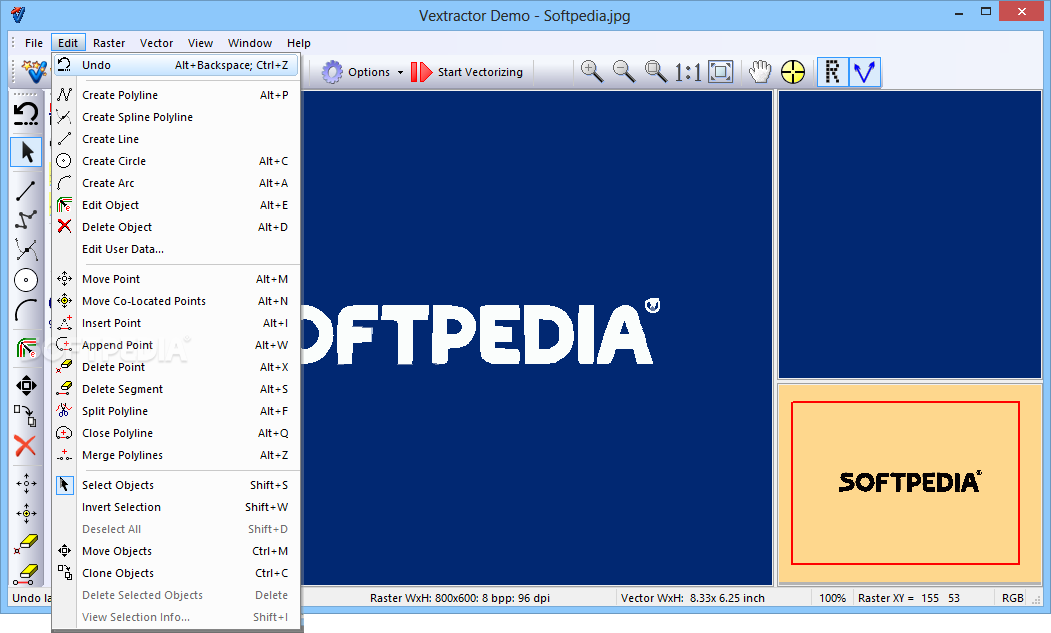The height and width of the screenshot is (633, 1051).
Task: Choose the arc tool in left toolbar
Action: coord(26,310)
